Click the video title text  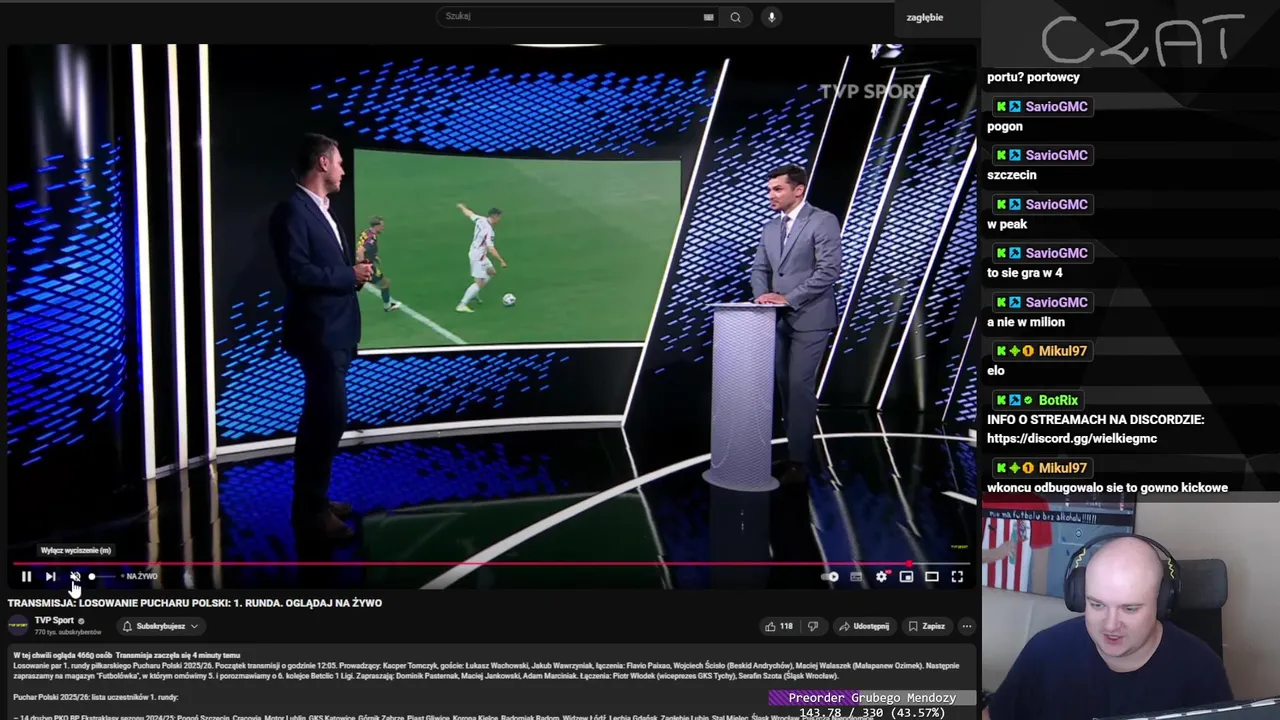[x=195, y=603]
